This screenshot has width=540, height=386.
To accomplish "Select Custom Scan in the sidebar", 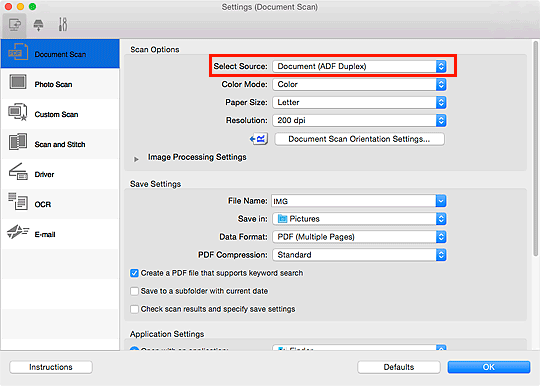I will point(60,114).
